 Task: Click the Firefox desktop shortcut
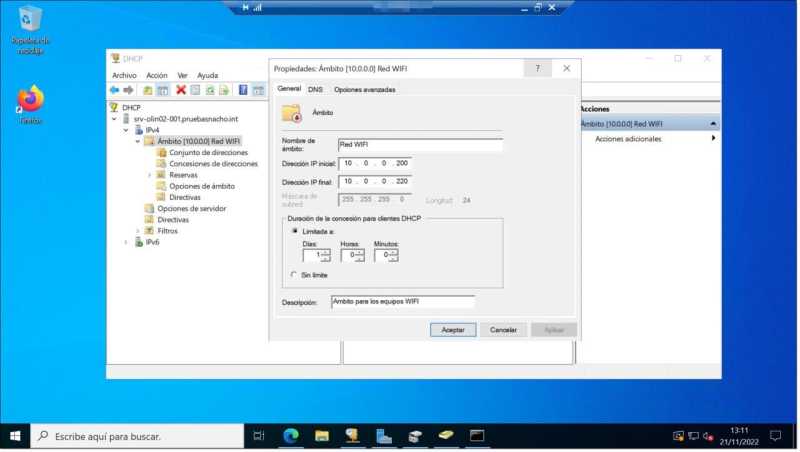click(x=31, y=105)
